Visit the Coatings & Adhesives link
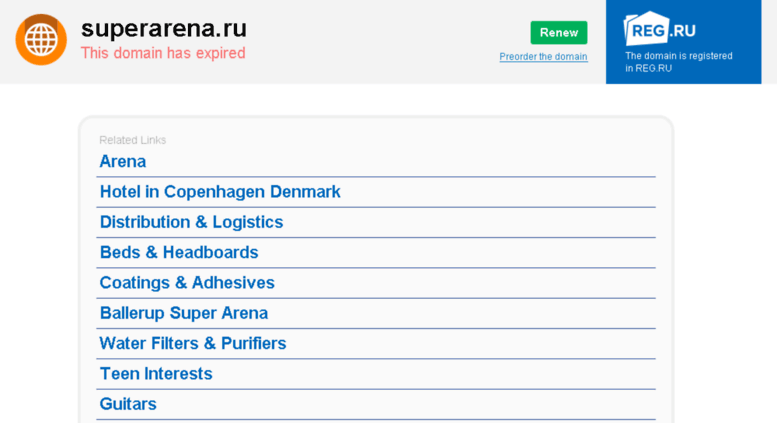 (187, 282)
